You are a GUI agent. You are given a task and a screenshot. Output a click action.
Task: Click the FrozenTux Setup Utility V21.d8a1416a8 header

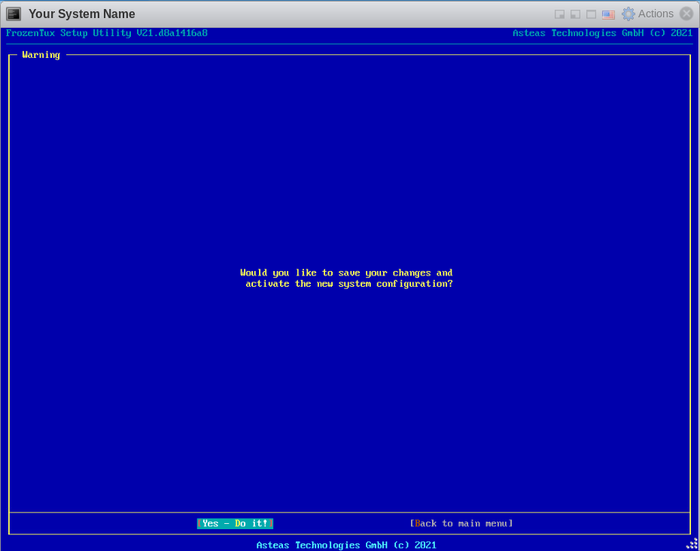[107, 33]
